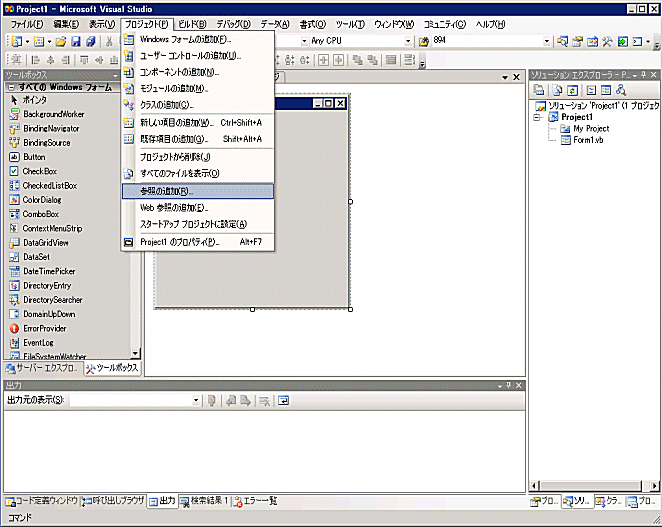This screenshot has height=527, width=662.
Task: Click the Save icon in the toolbar
Action: [x=76, y=41]
